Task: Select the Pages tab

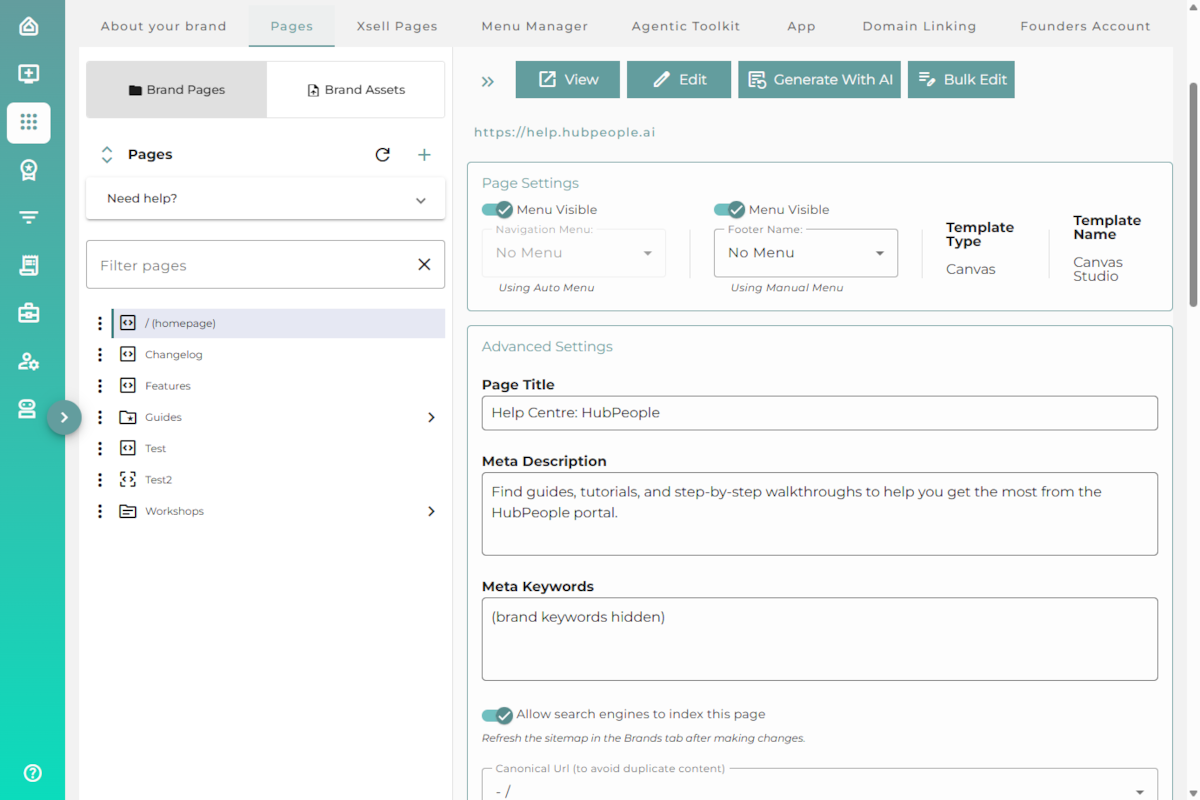Action: click(x=292, y=26)
